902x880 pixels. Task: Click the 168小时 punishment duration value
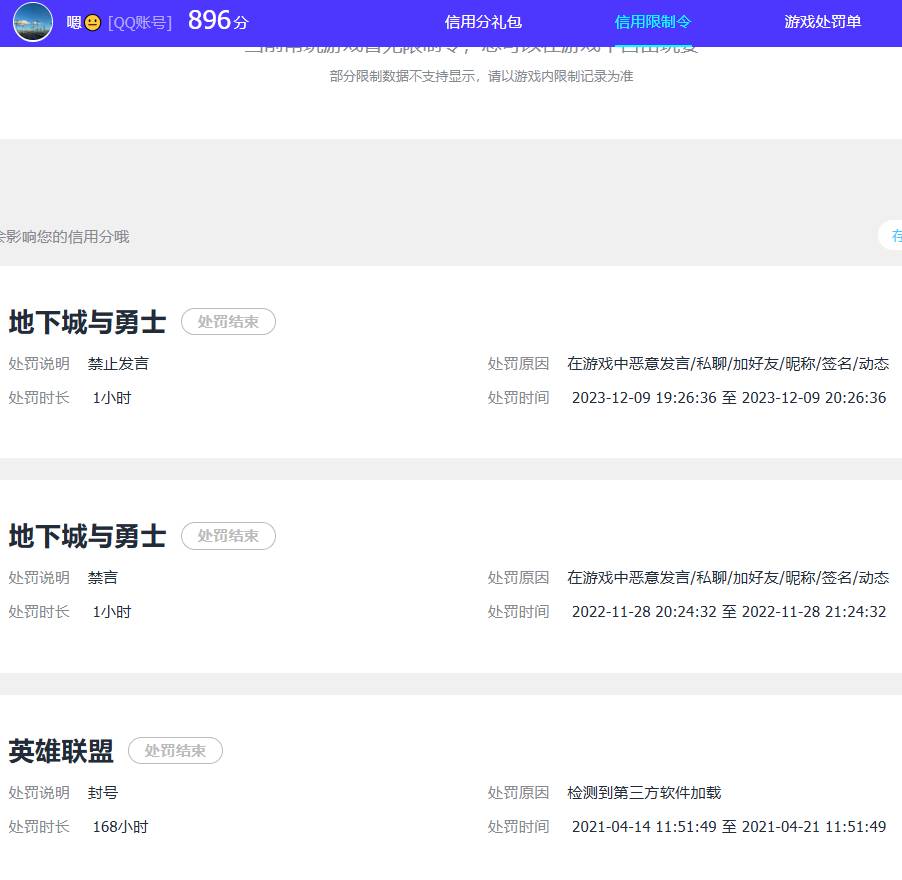(x=120, y=827)
